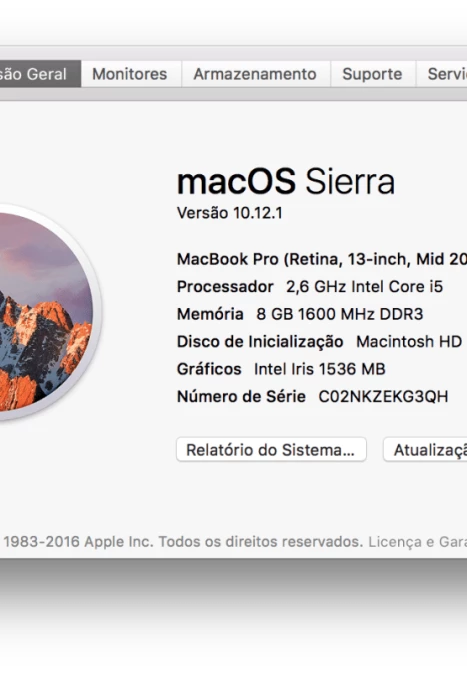Go to the Serviço tab
The height and width of the screenshot is (674, 467).
coord(442,74)
